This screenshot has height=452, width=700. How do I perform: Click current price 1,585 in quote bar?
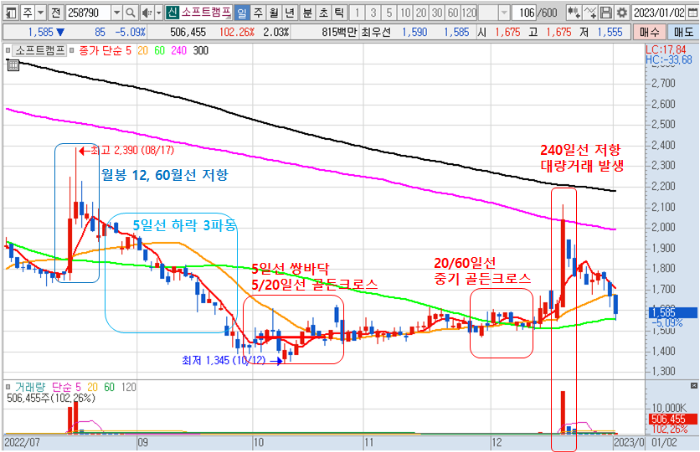click(x=41, y=32)
